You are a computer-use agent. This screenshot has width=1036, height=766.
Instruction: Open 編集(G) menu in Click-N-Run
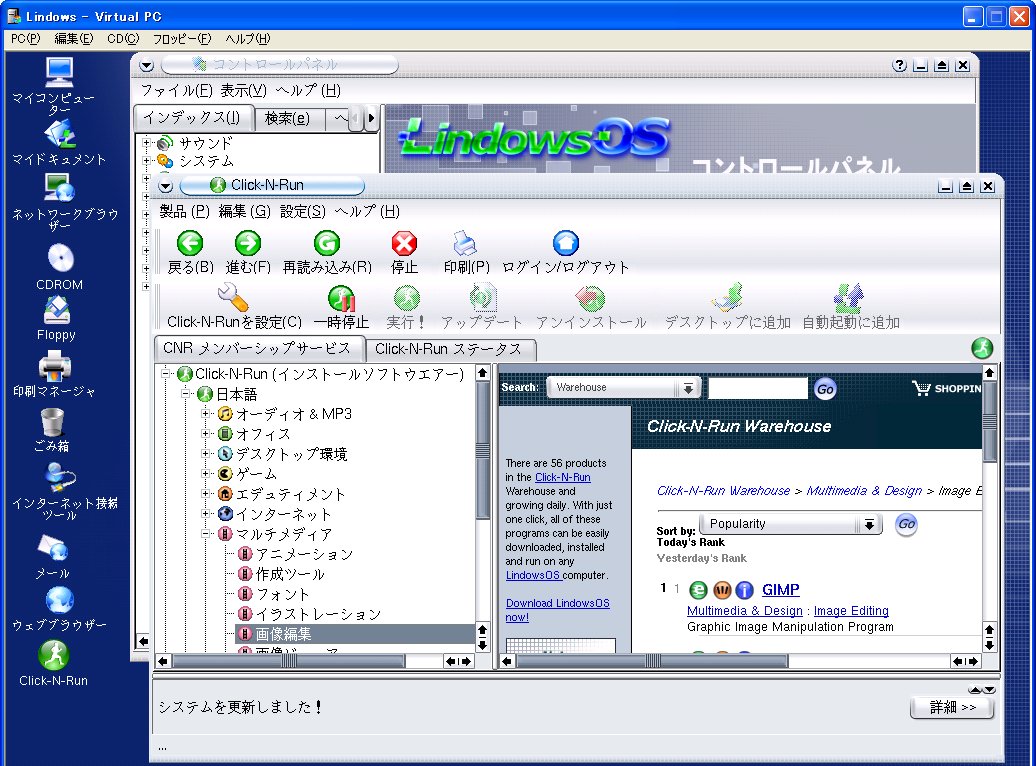click(244, 211)
